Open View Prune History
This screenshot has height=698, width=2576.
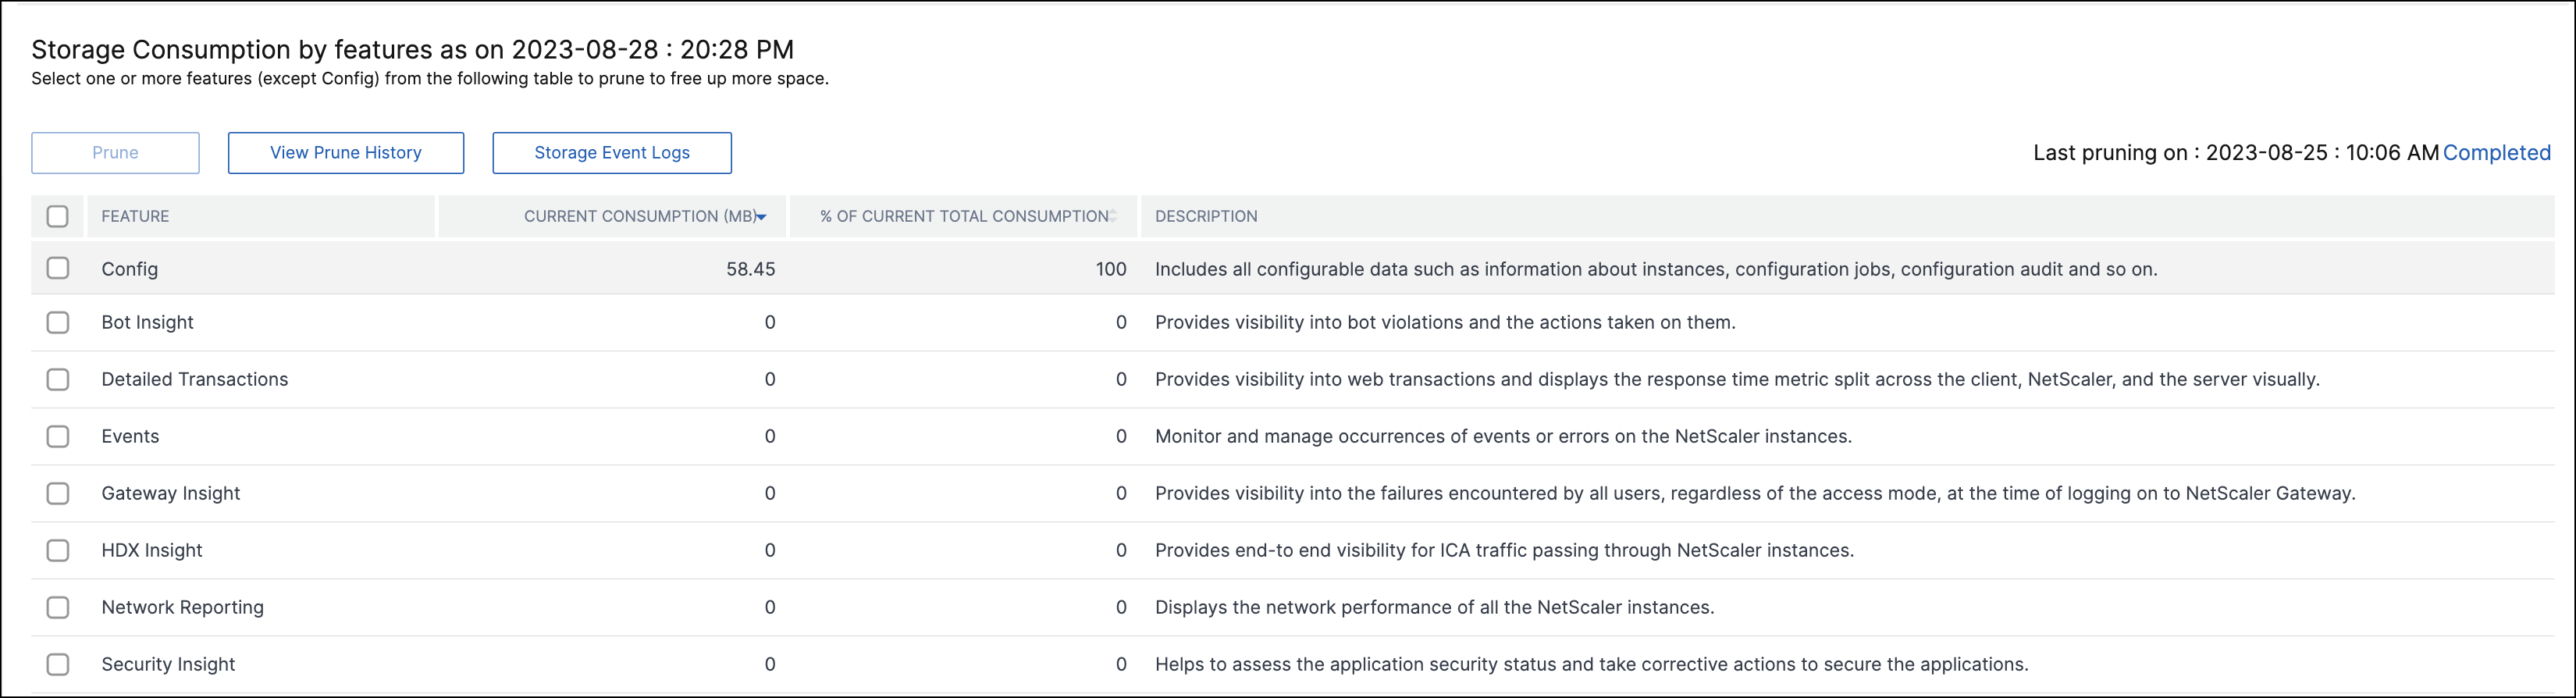tap(346, 153)
